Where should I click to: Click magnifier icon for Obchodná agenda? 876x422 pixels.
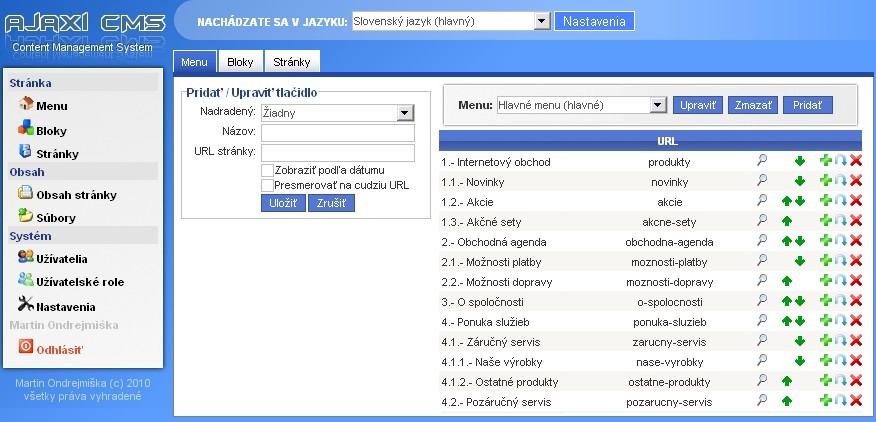762,240
